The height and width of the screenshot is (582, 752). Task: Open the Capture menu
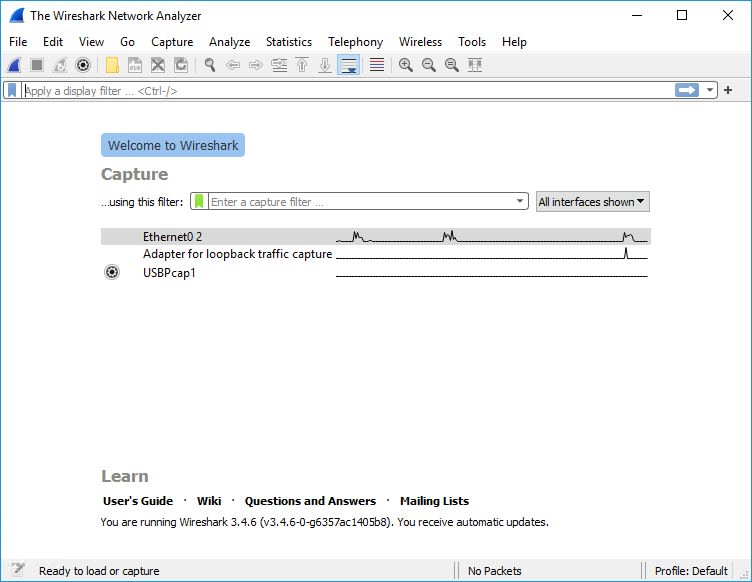tap(172, 42)
